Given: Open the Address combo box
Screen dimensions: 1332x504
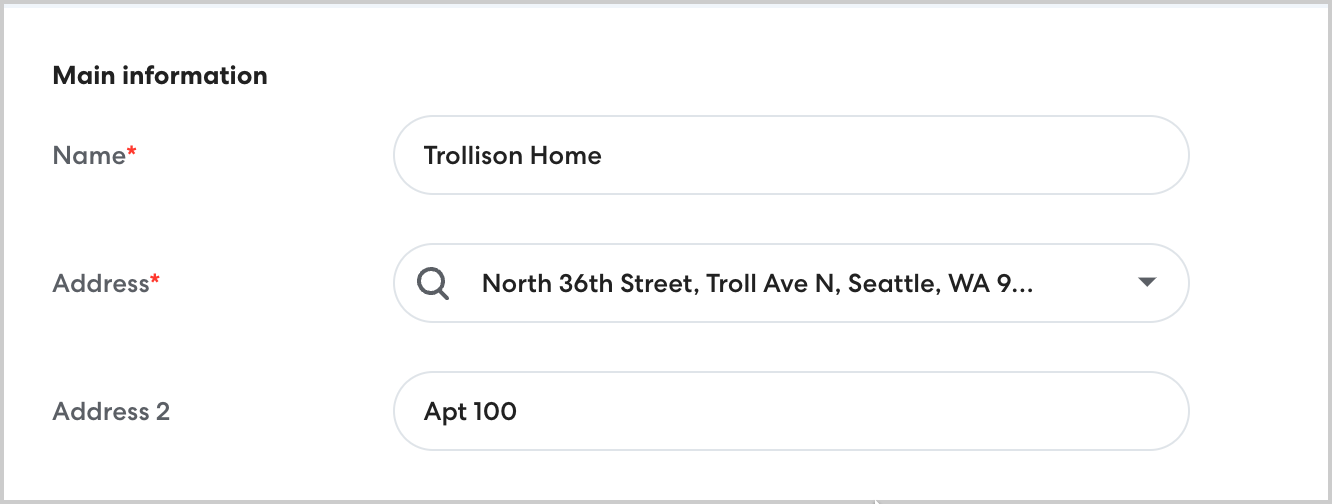Looking at the screenshot, I should click(790, 284).
